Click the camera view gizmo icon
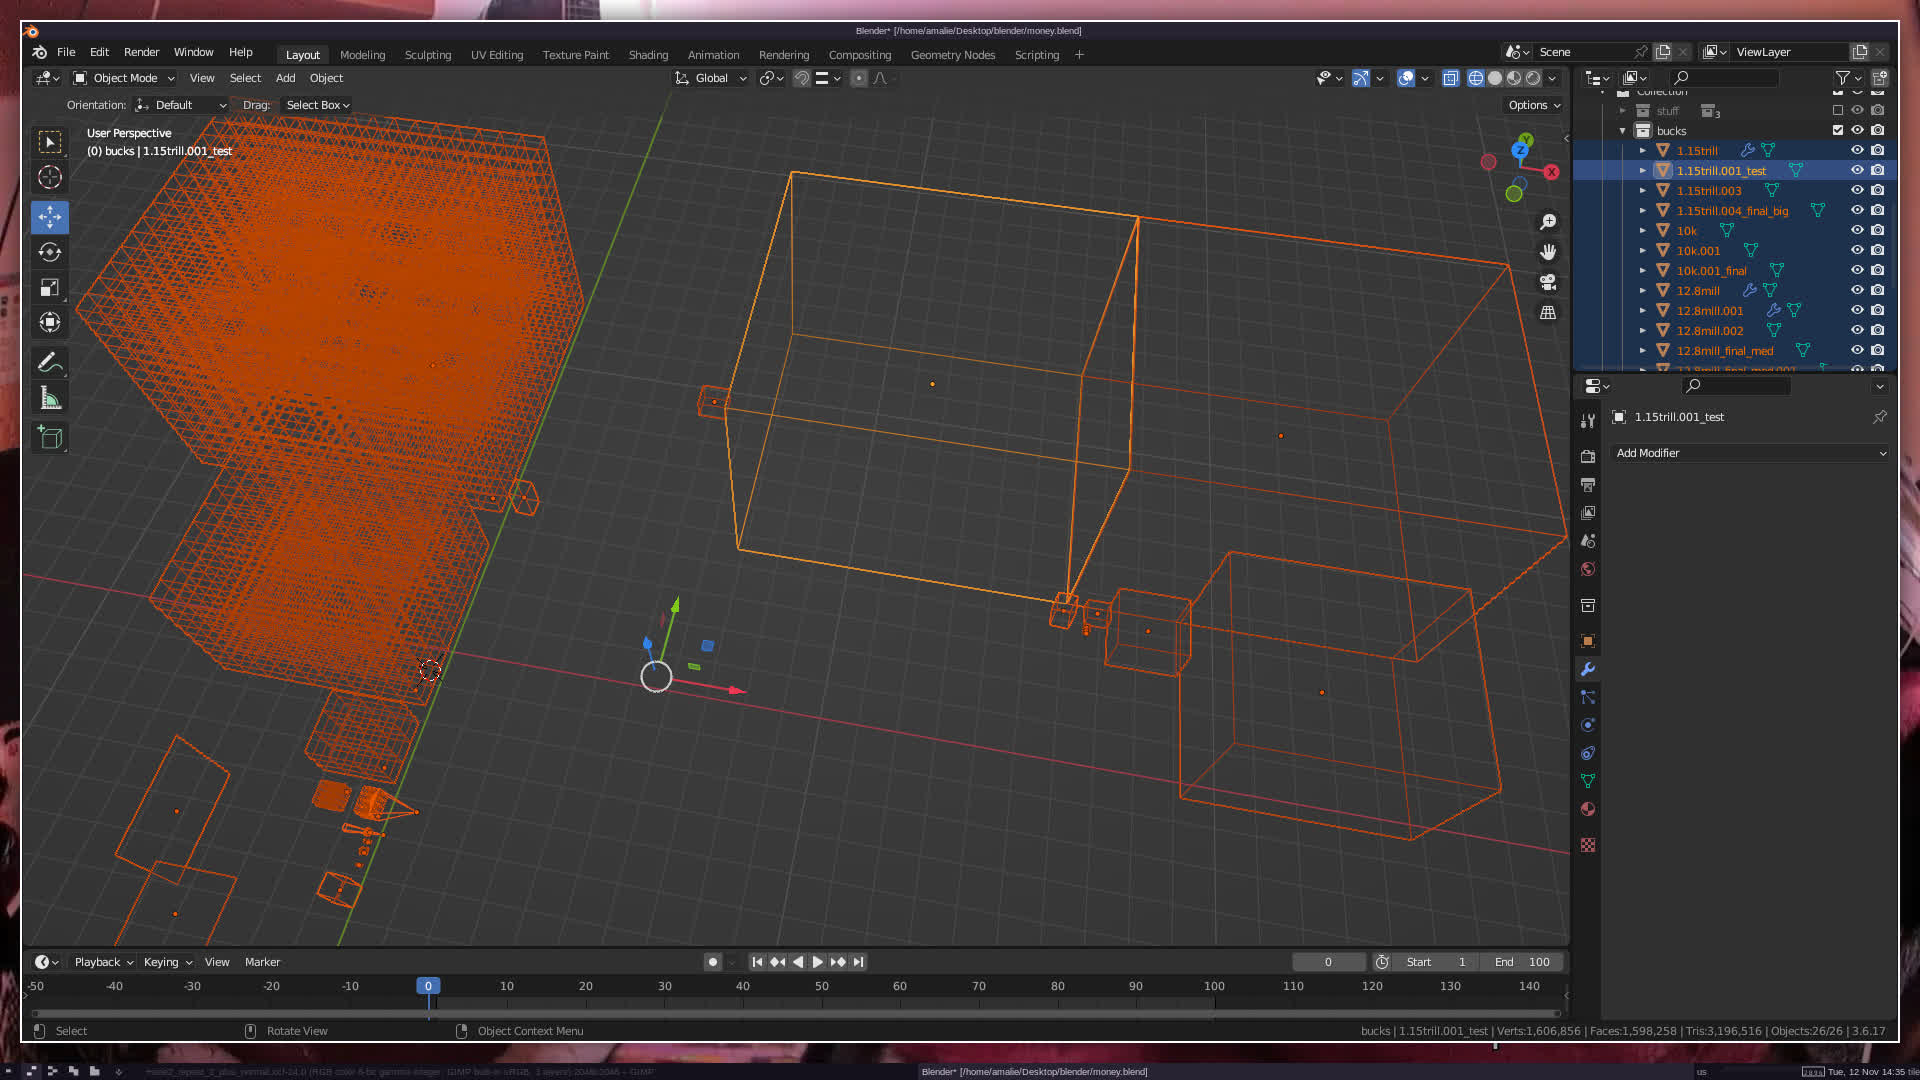This screenshot has width=1920, height=1080. [1548, 283]
